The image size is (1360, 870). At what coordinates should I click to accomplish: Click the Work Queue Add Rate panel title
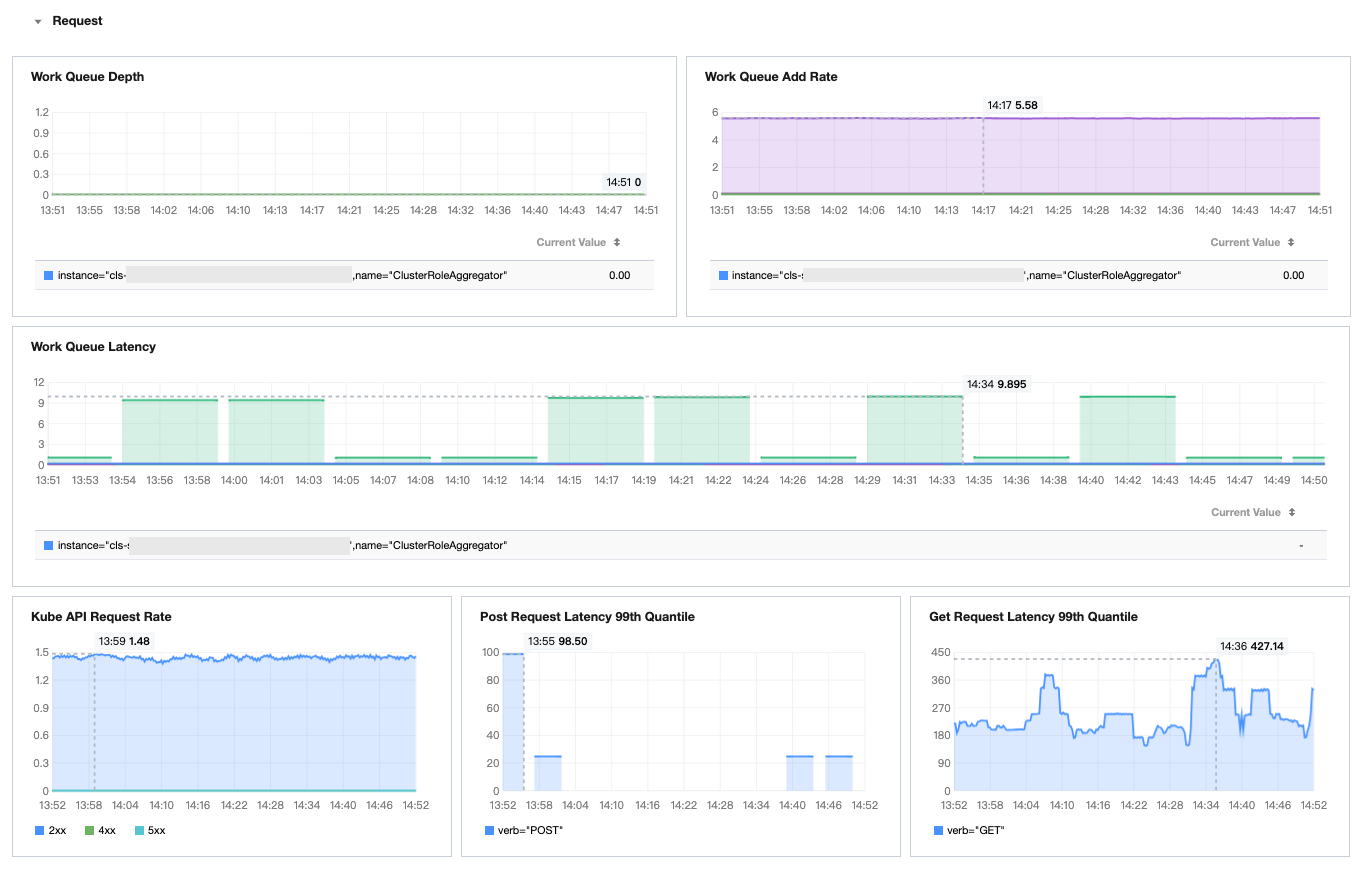[x=771, y=77]
